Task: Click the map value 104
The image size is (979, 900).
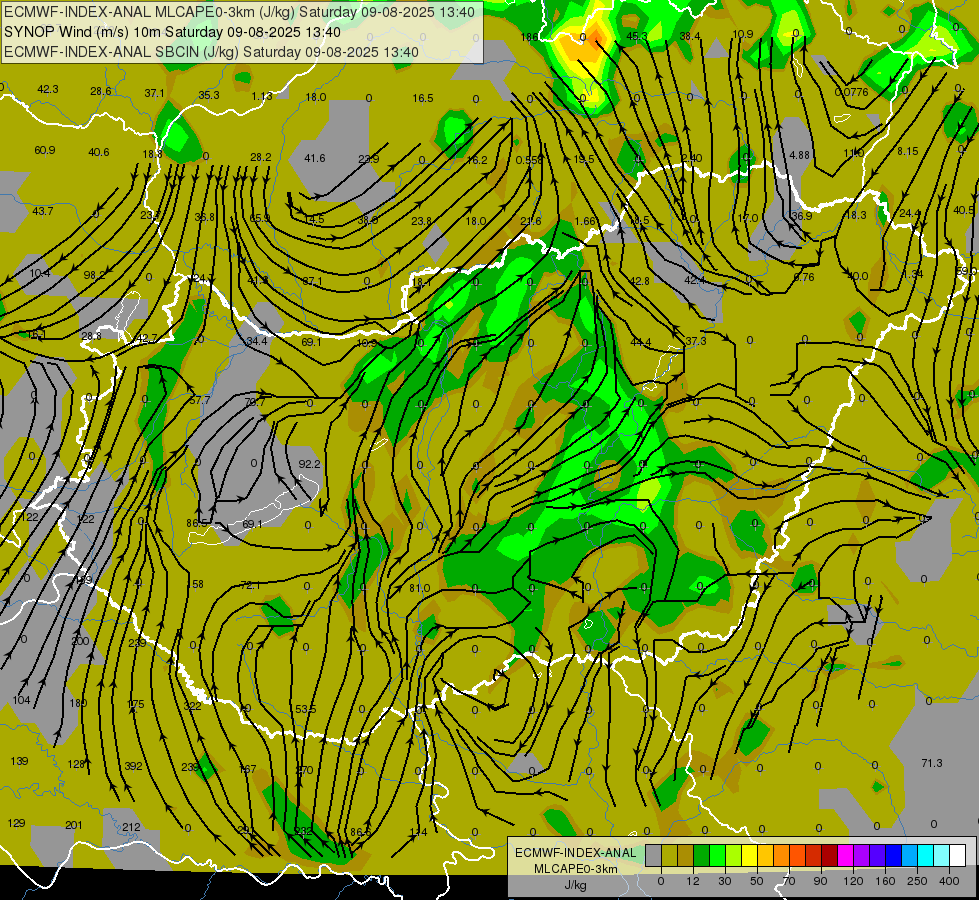Action: [21, 700]
